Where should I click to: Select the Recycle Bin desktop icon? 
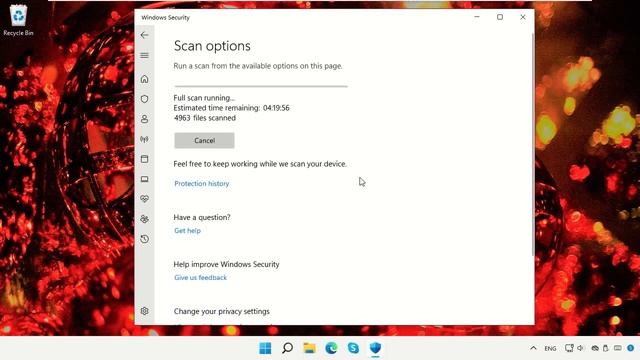18,20
